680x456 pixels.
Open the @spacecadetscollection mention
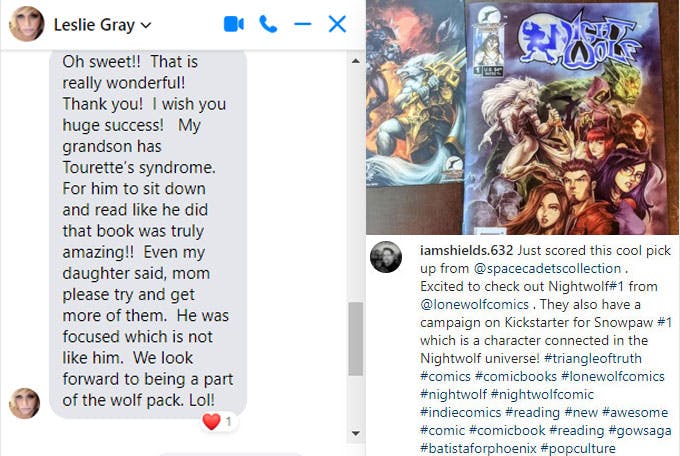[547, 269]
